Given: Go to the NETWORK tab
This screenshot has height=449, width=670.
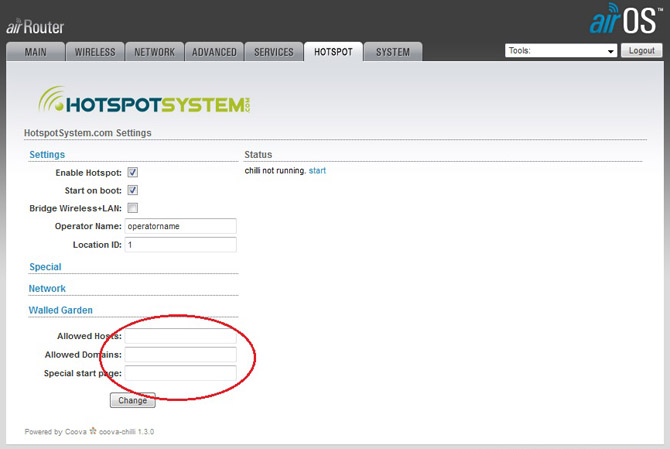Looking at the screenshot, I should coord(155,52).
